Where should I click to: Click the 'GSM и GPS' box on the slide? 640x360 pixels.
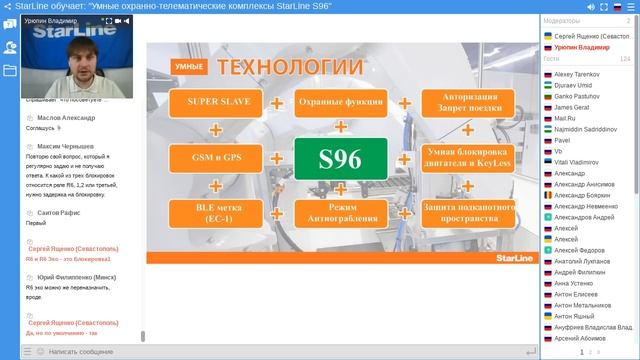216,158
